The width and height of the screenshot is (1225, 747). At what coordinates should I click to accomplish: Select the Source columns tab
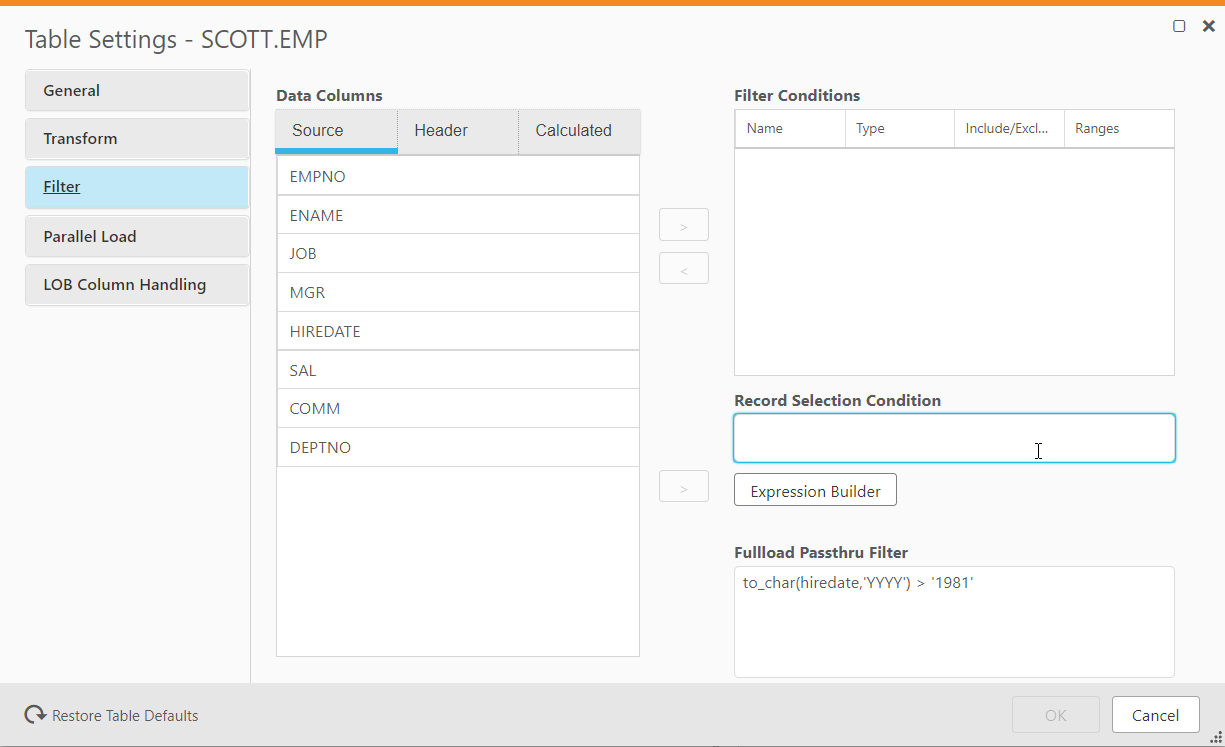pyautogui.click(x=318, y=131)
